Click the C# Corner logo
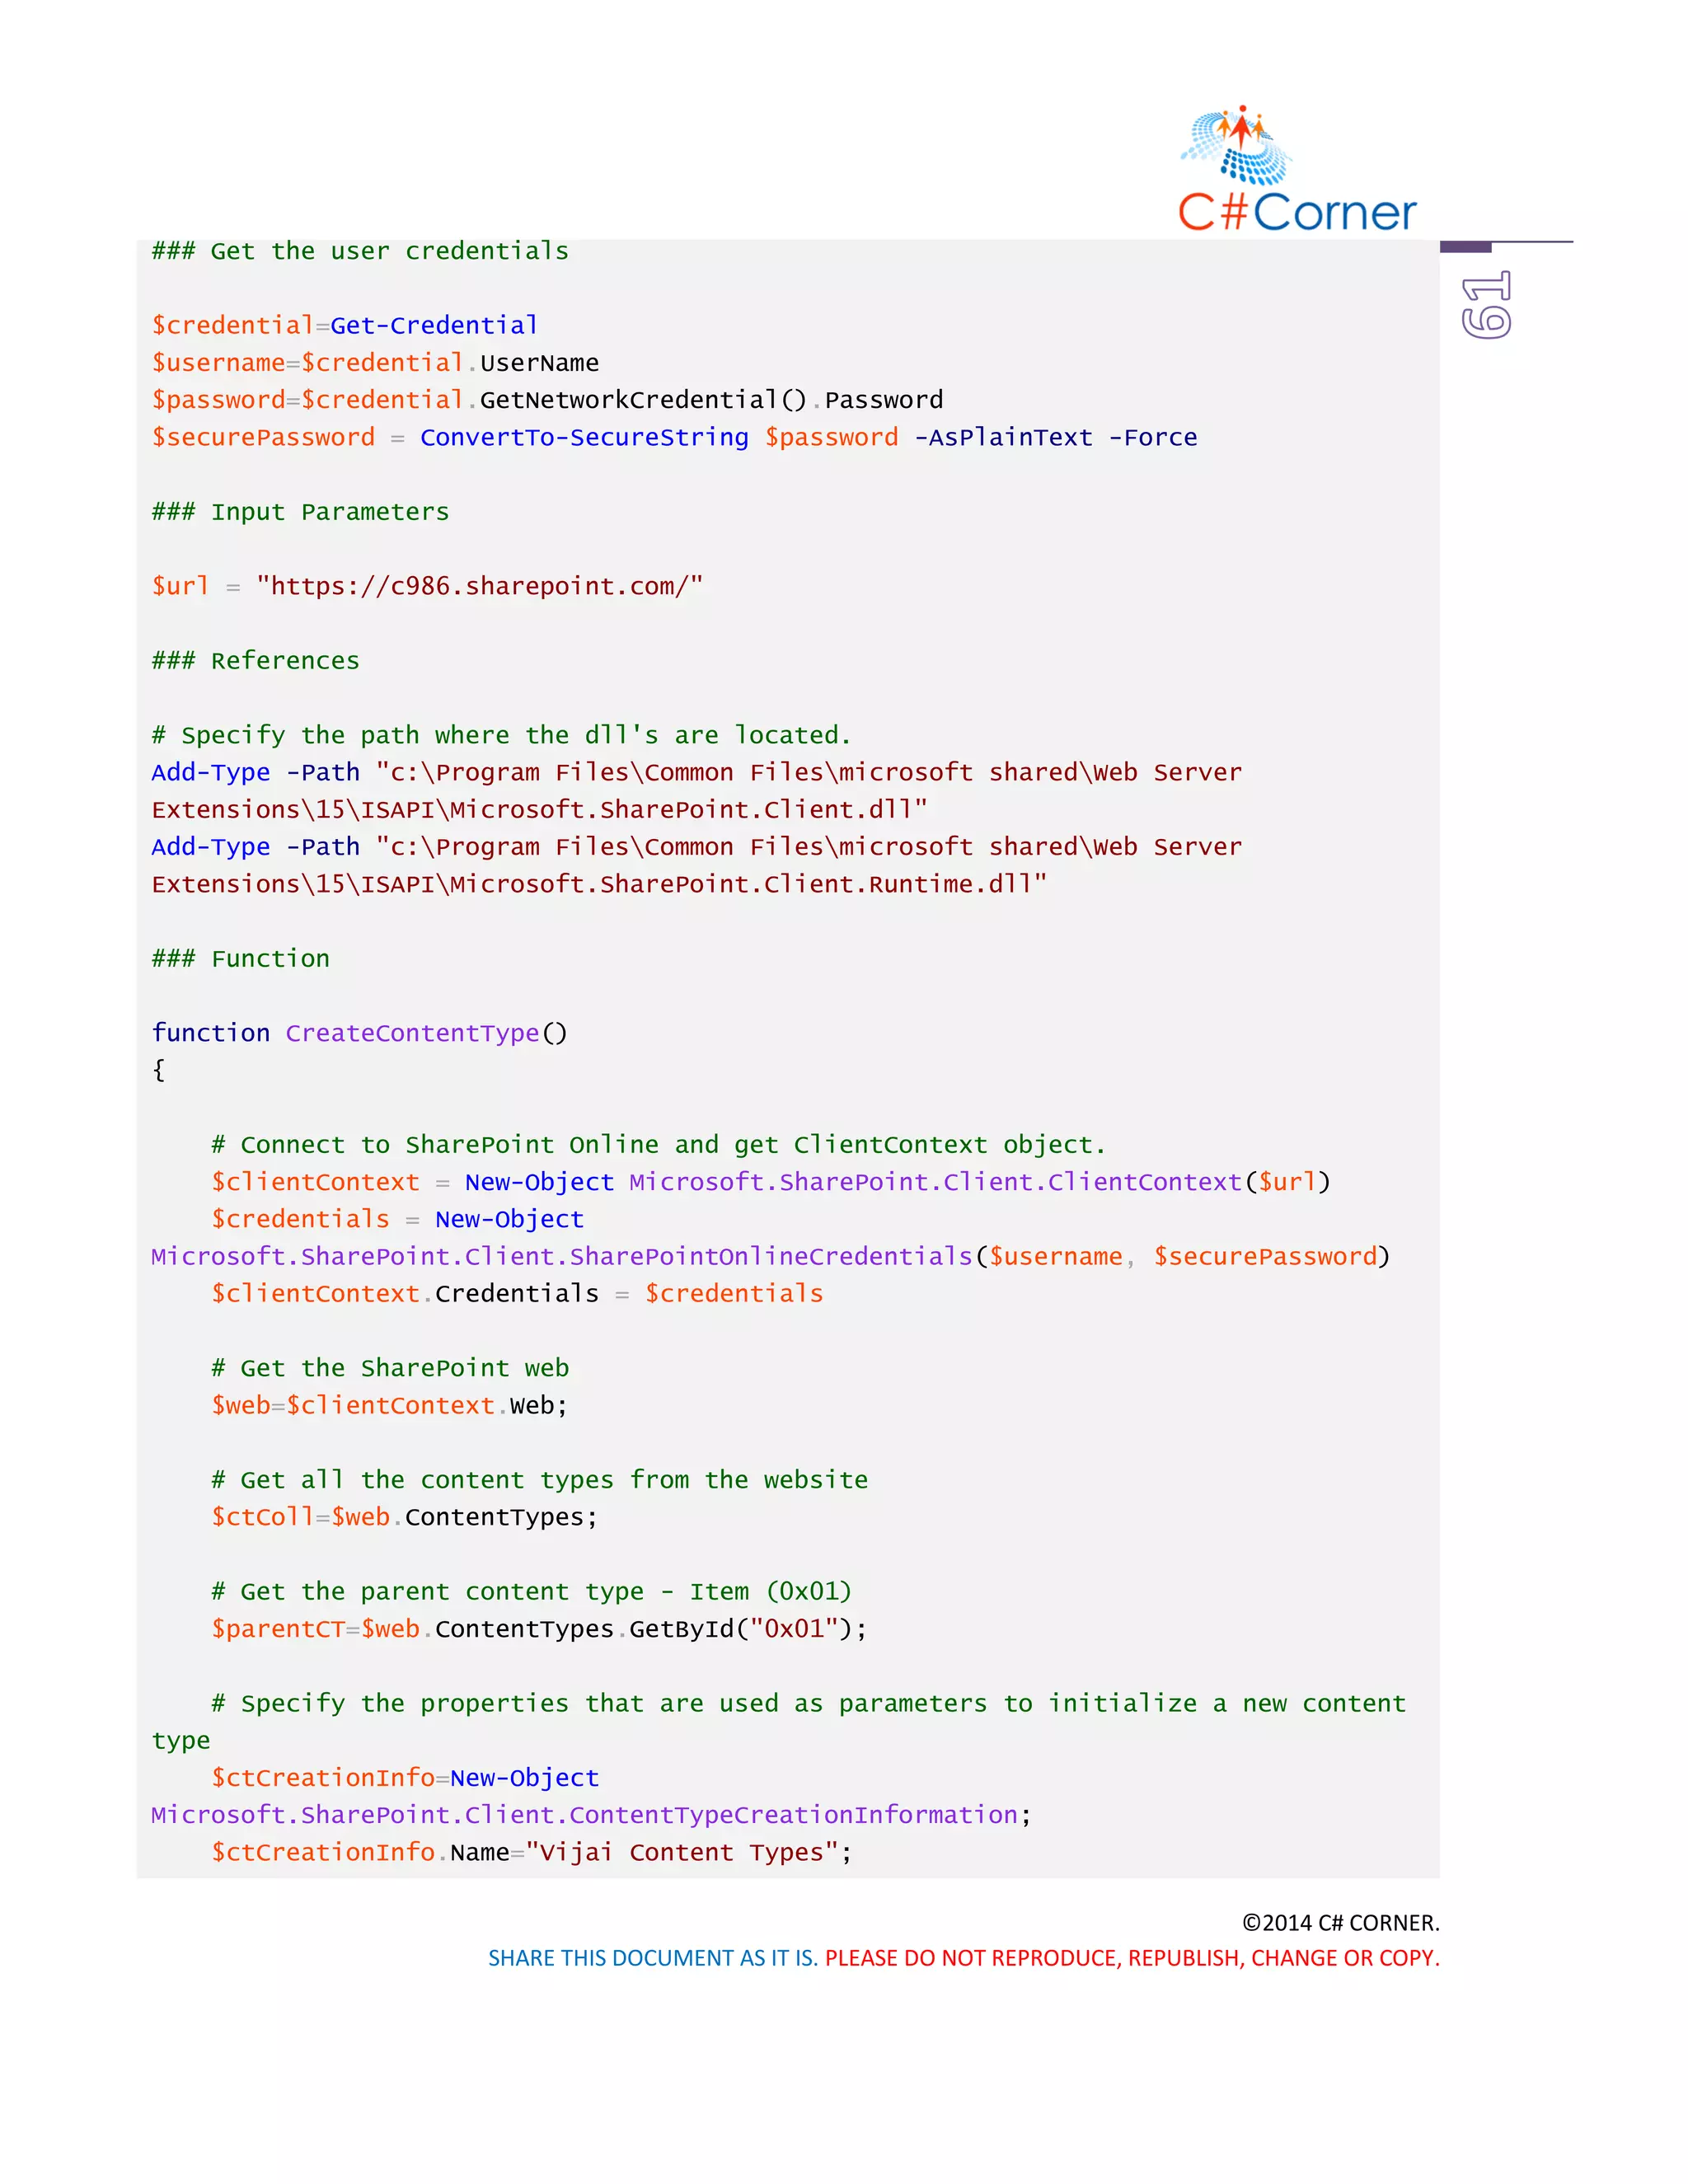 pos(1297,169)
